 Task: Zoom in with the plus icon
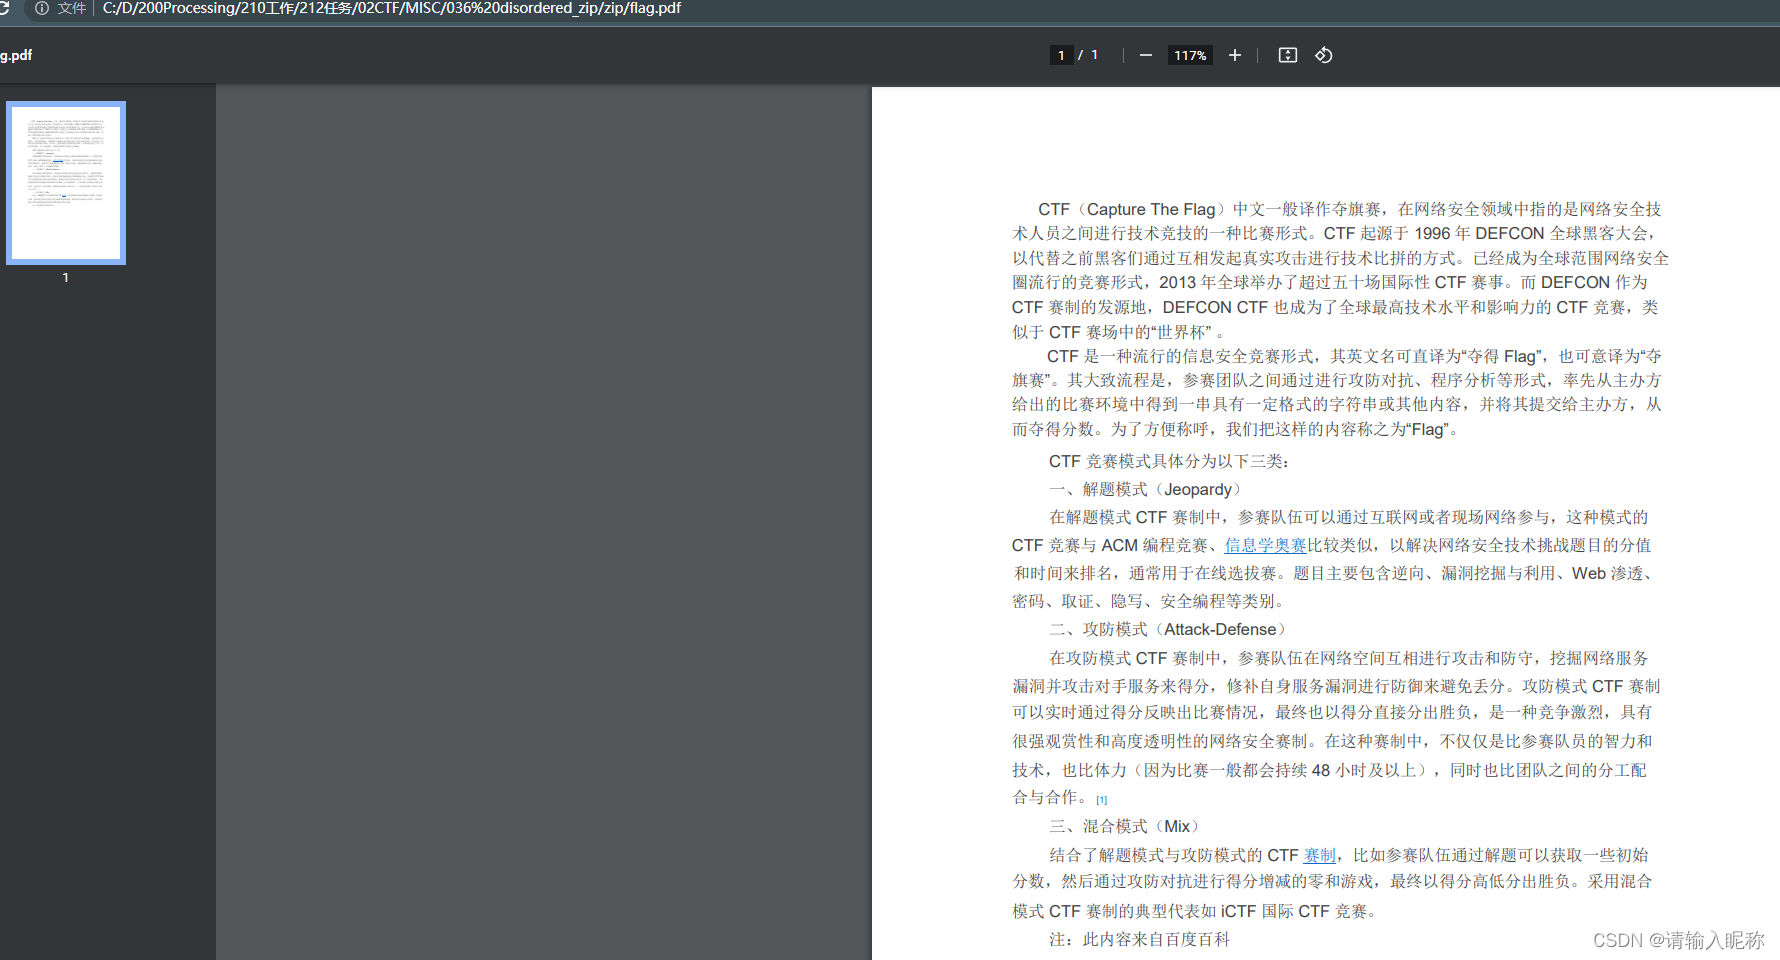click(1235, 55)
